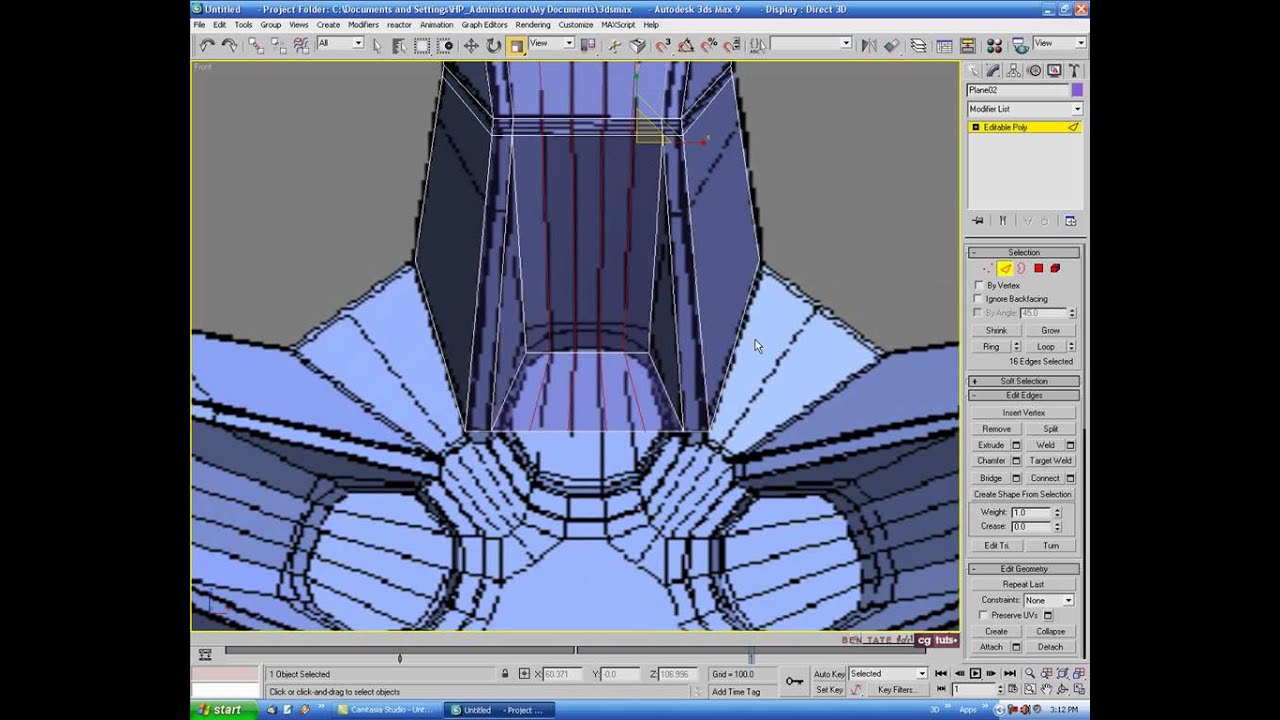Open Curve Editor toolbar icon
The height and width of the screenshot is (720, 1280).
point(944,45)
